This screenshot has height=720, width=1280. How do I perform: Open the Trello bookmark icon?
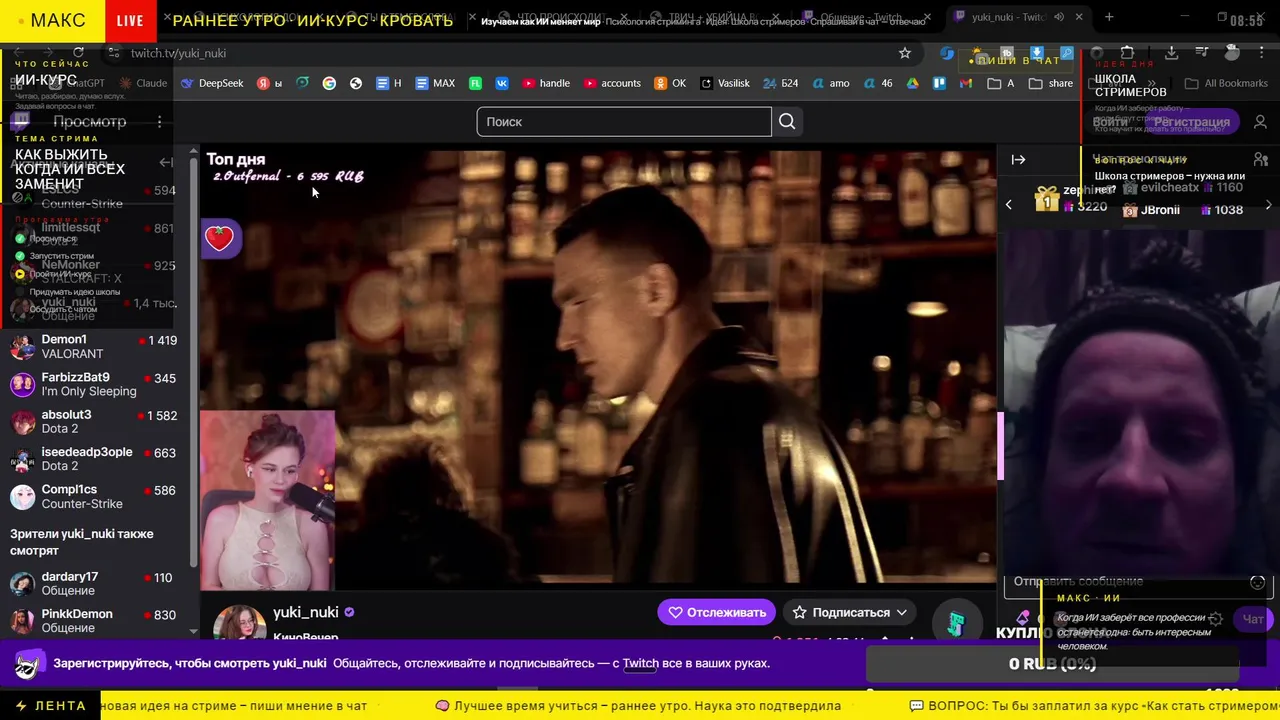click(939, 83)
